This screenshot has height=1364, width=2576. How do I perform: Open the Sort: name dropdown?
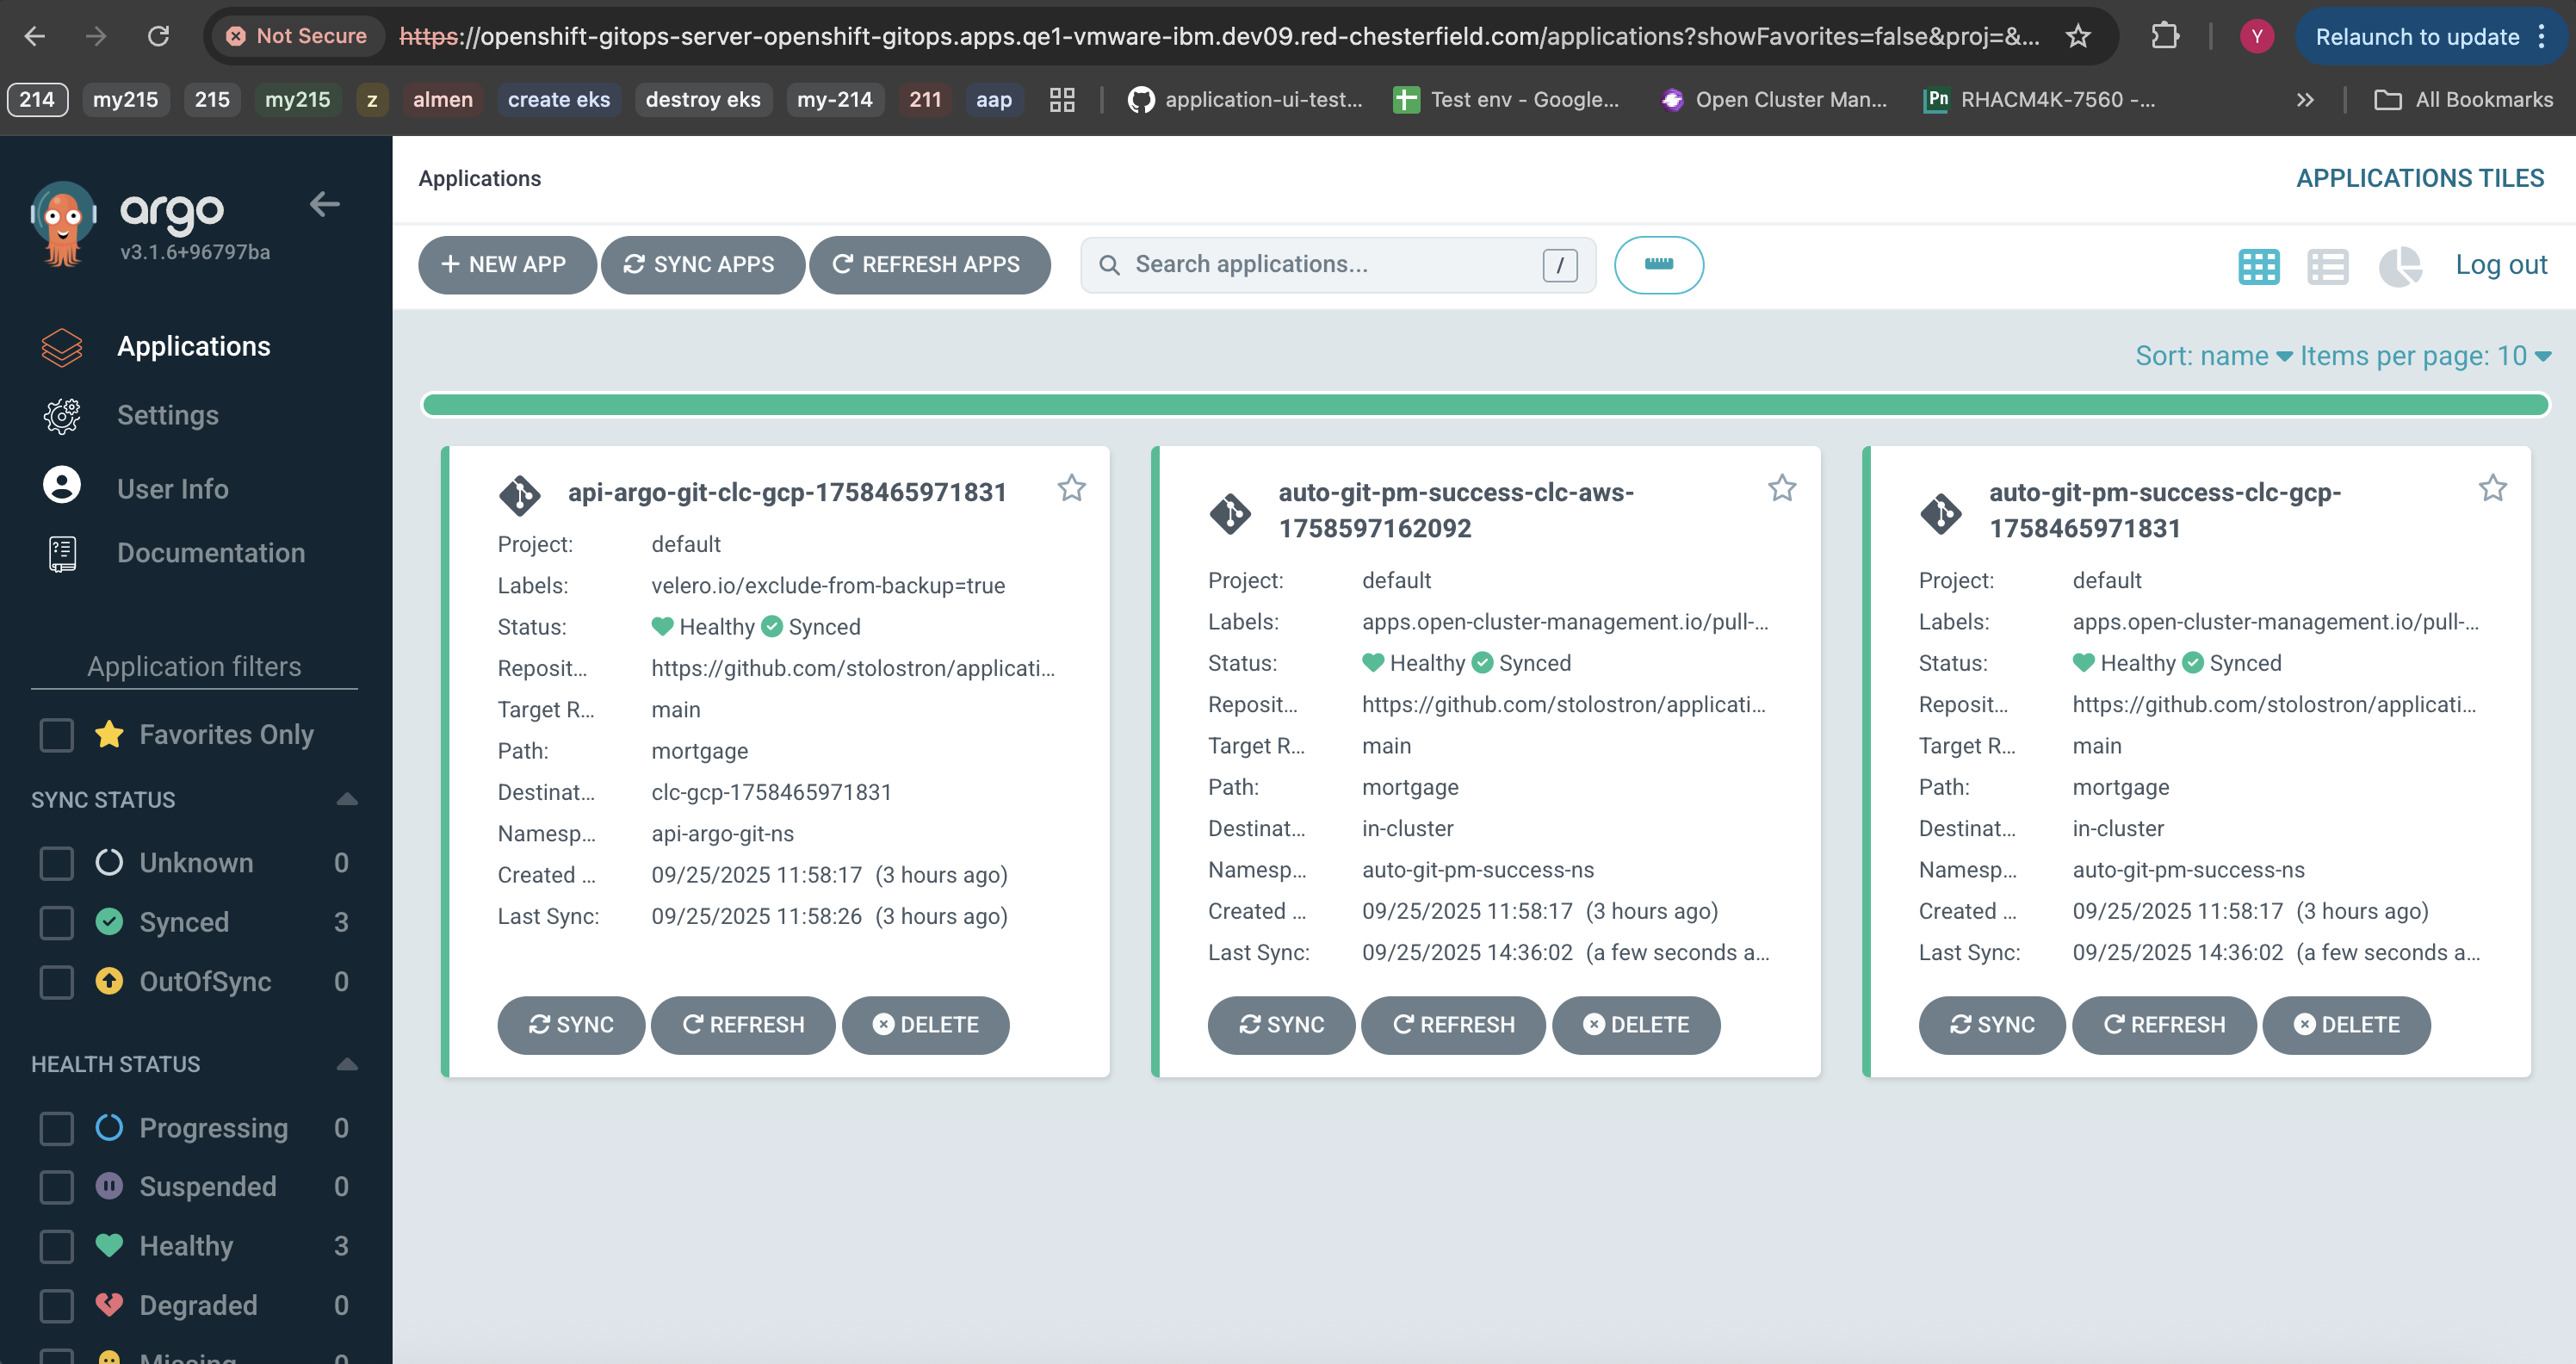2212,356
